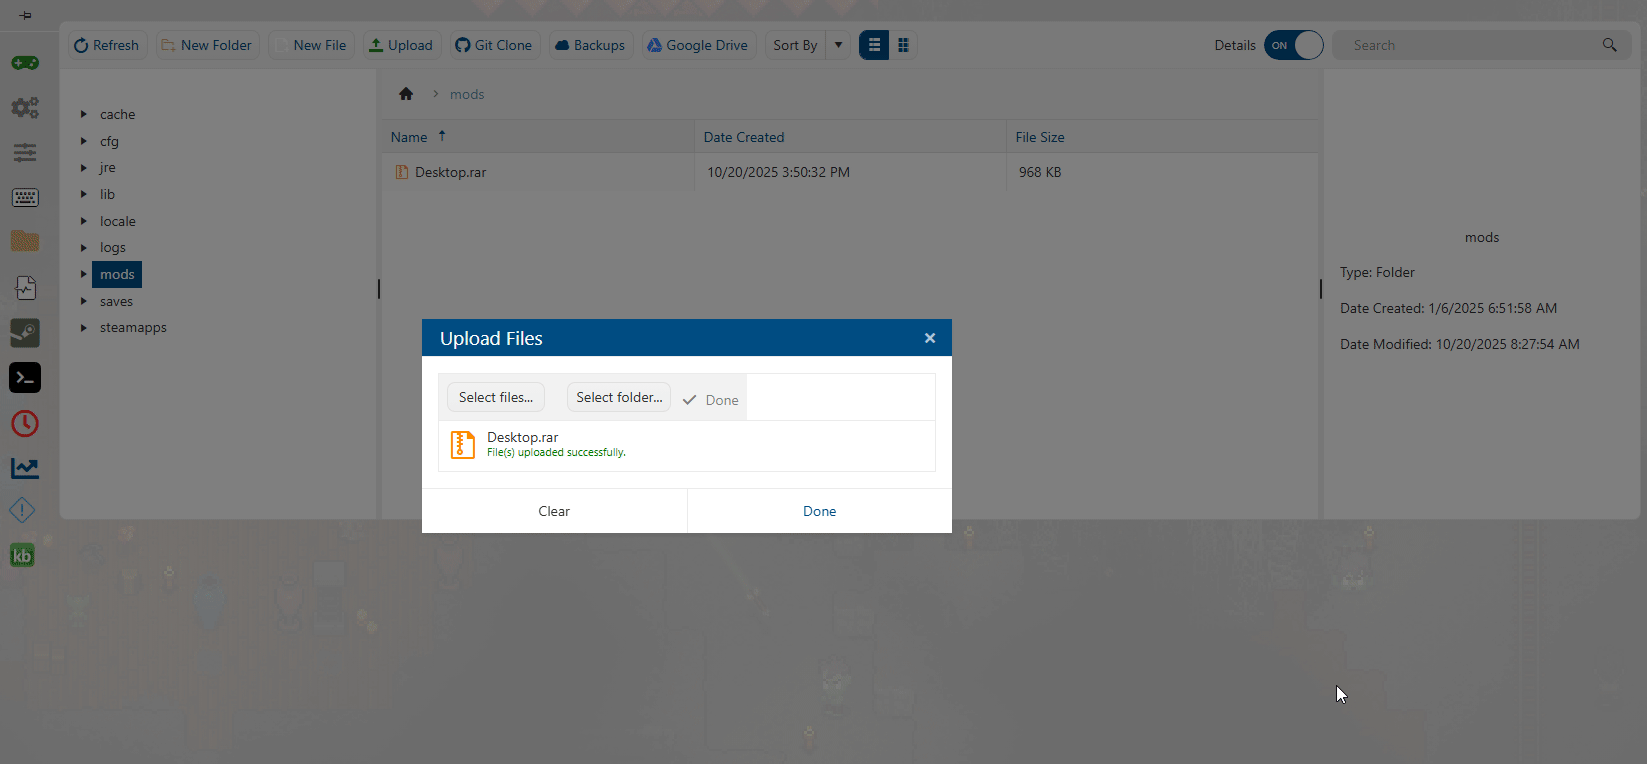Open the console terminal icon
This screenshot has width=1647, height=764.
(x=25, y=378)
